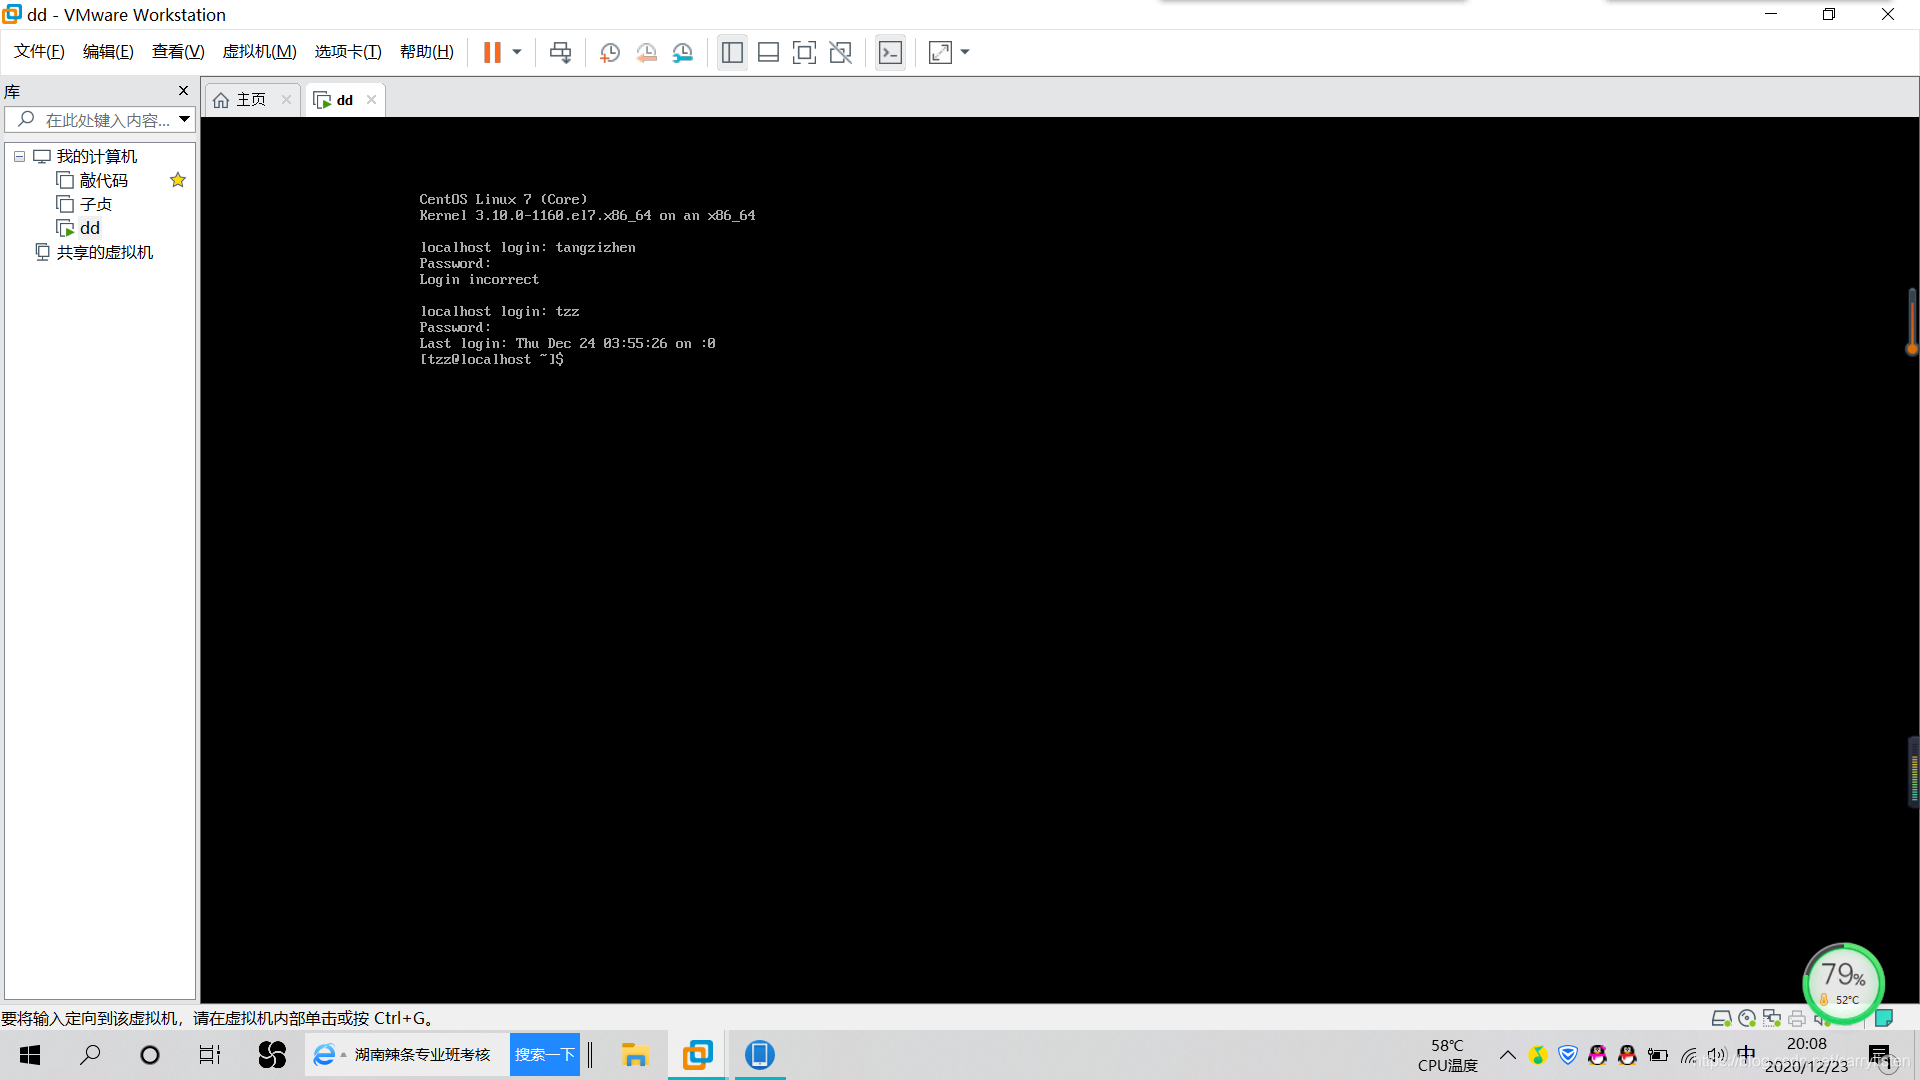Viewport: 1920px width, 1080px height.
Task: Click the unity mode toggle icon
Action: pos(841,53)
